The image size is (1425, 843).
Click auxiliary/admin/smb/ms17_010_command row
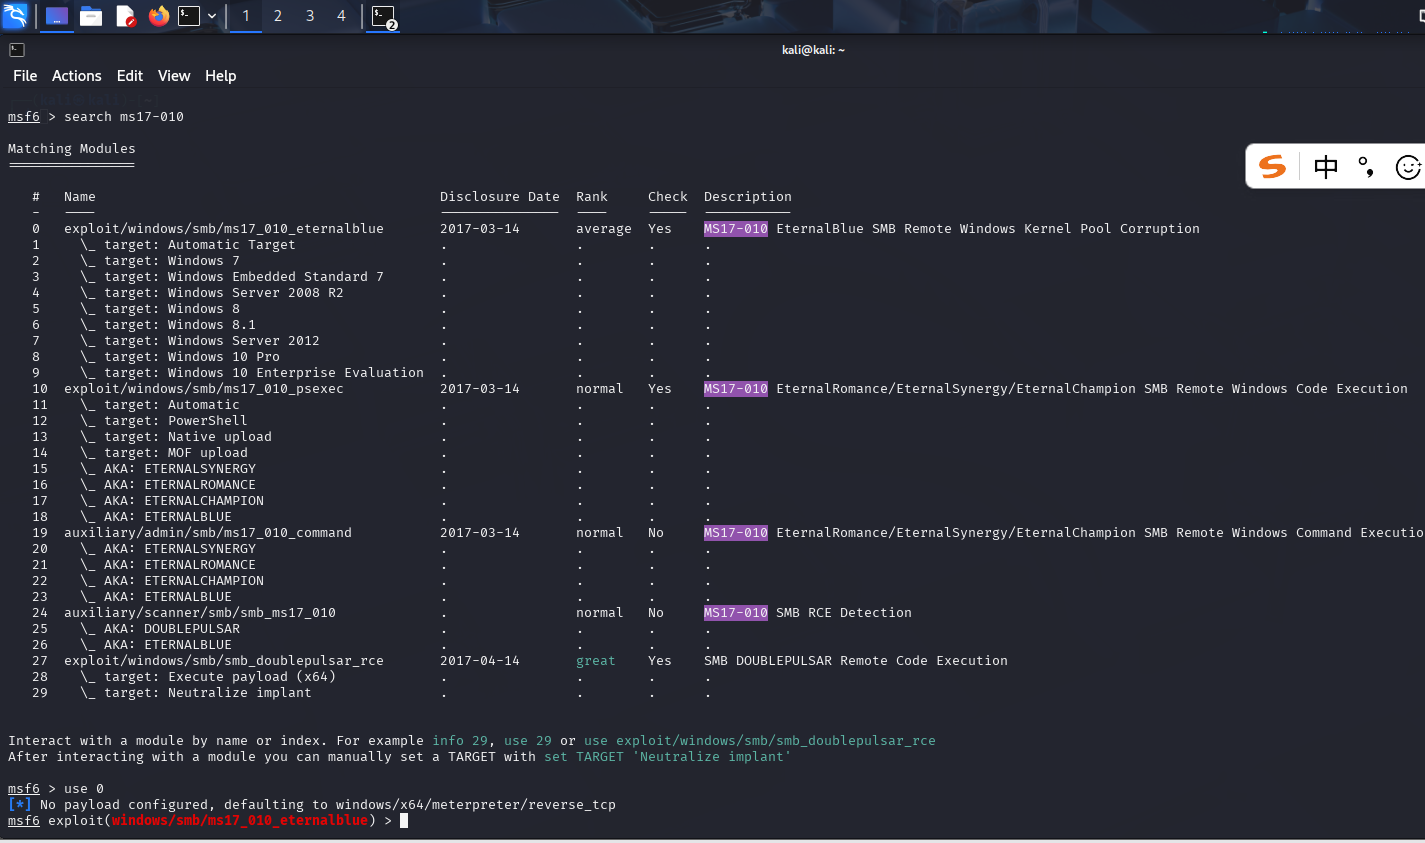(208, 533)
